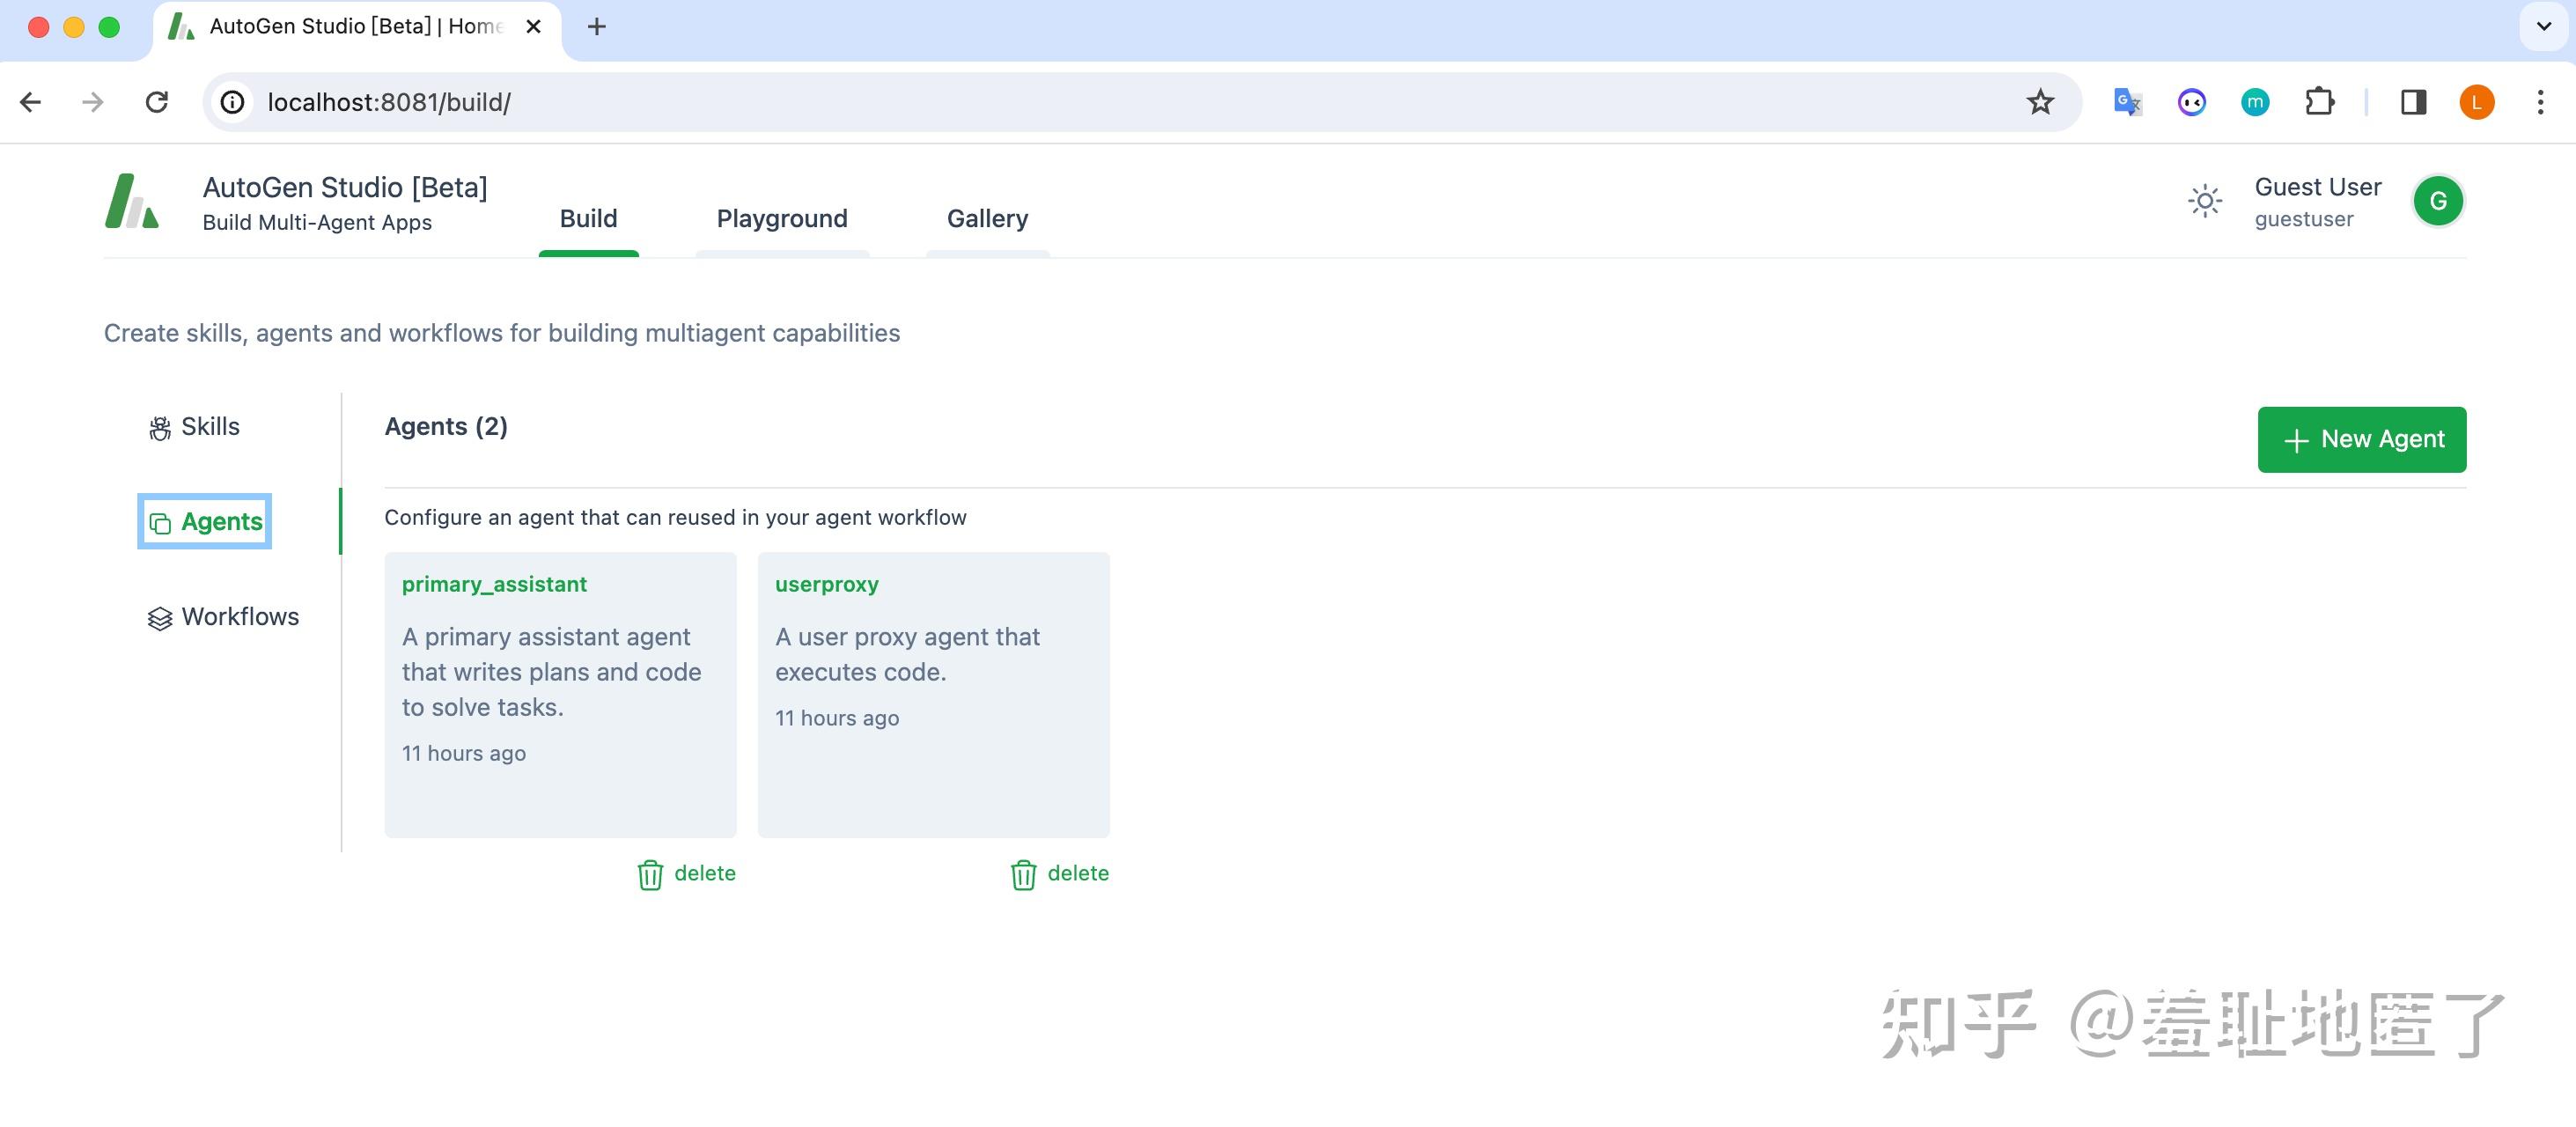Viewport: 2576px width, 1127px height.
Task: Click the AutoGen Studio logo icon
Action: (131, 201)
